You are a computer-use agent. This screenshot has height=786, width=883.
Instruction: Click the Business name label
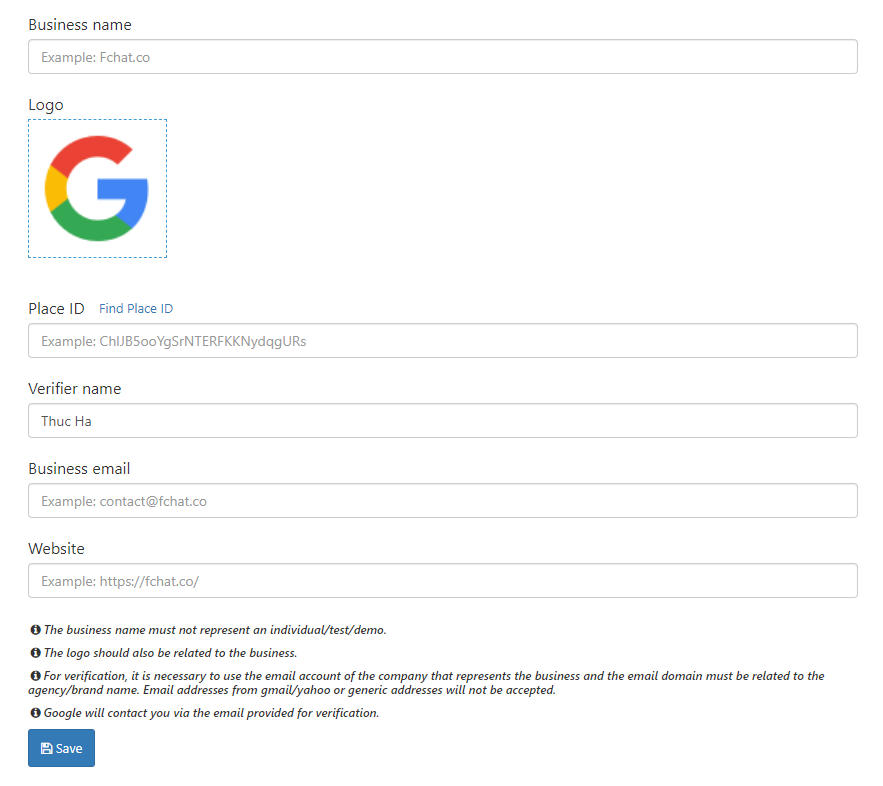tap(80, 25)
